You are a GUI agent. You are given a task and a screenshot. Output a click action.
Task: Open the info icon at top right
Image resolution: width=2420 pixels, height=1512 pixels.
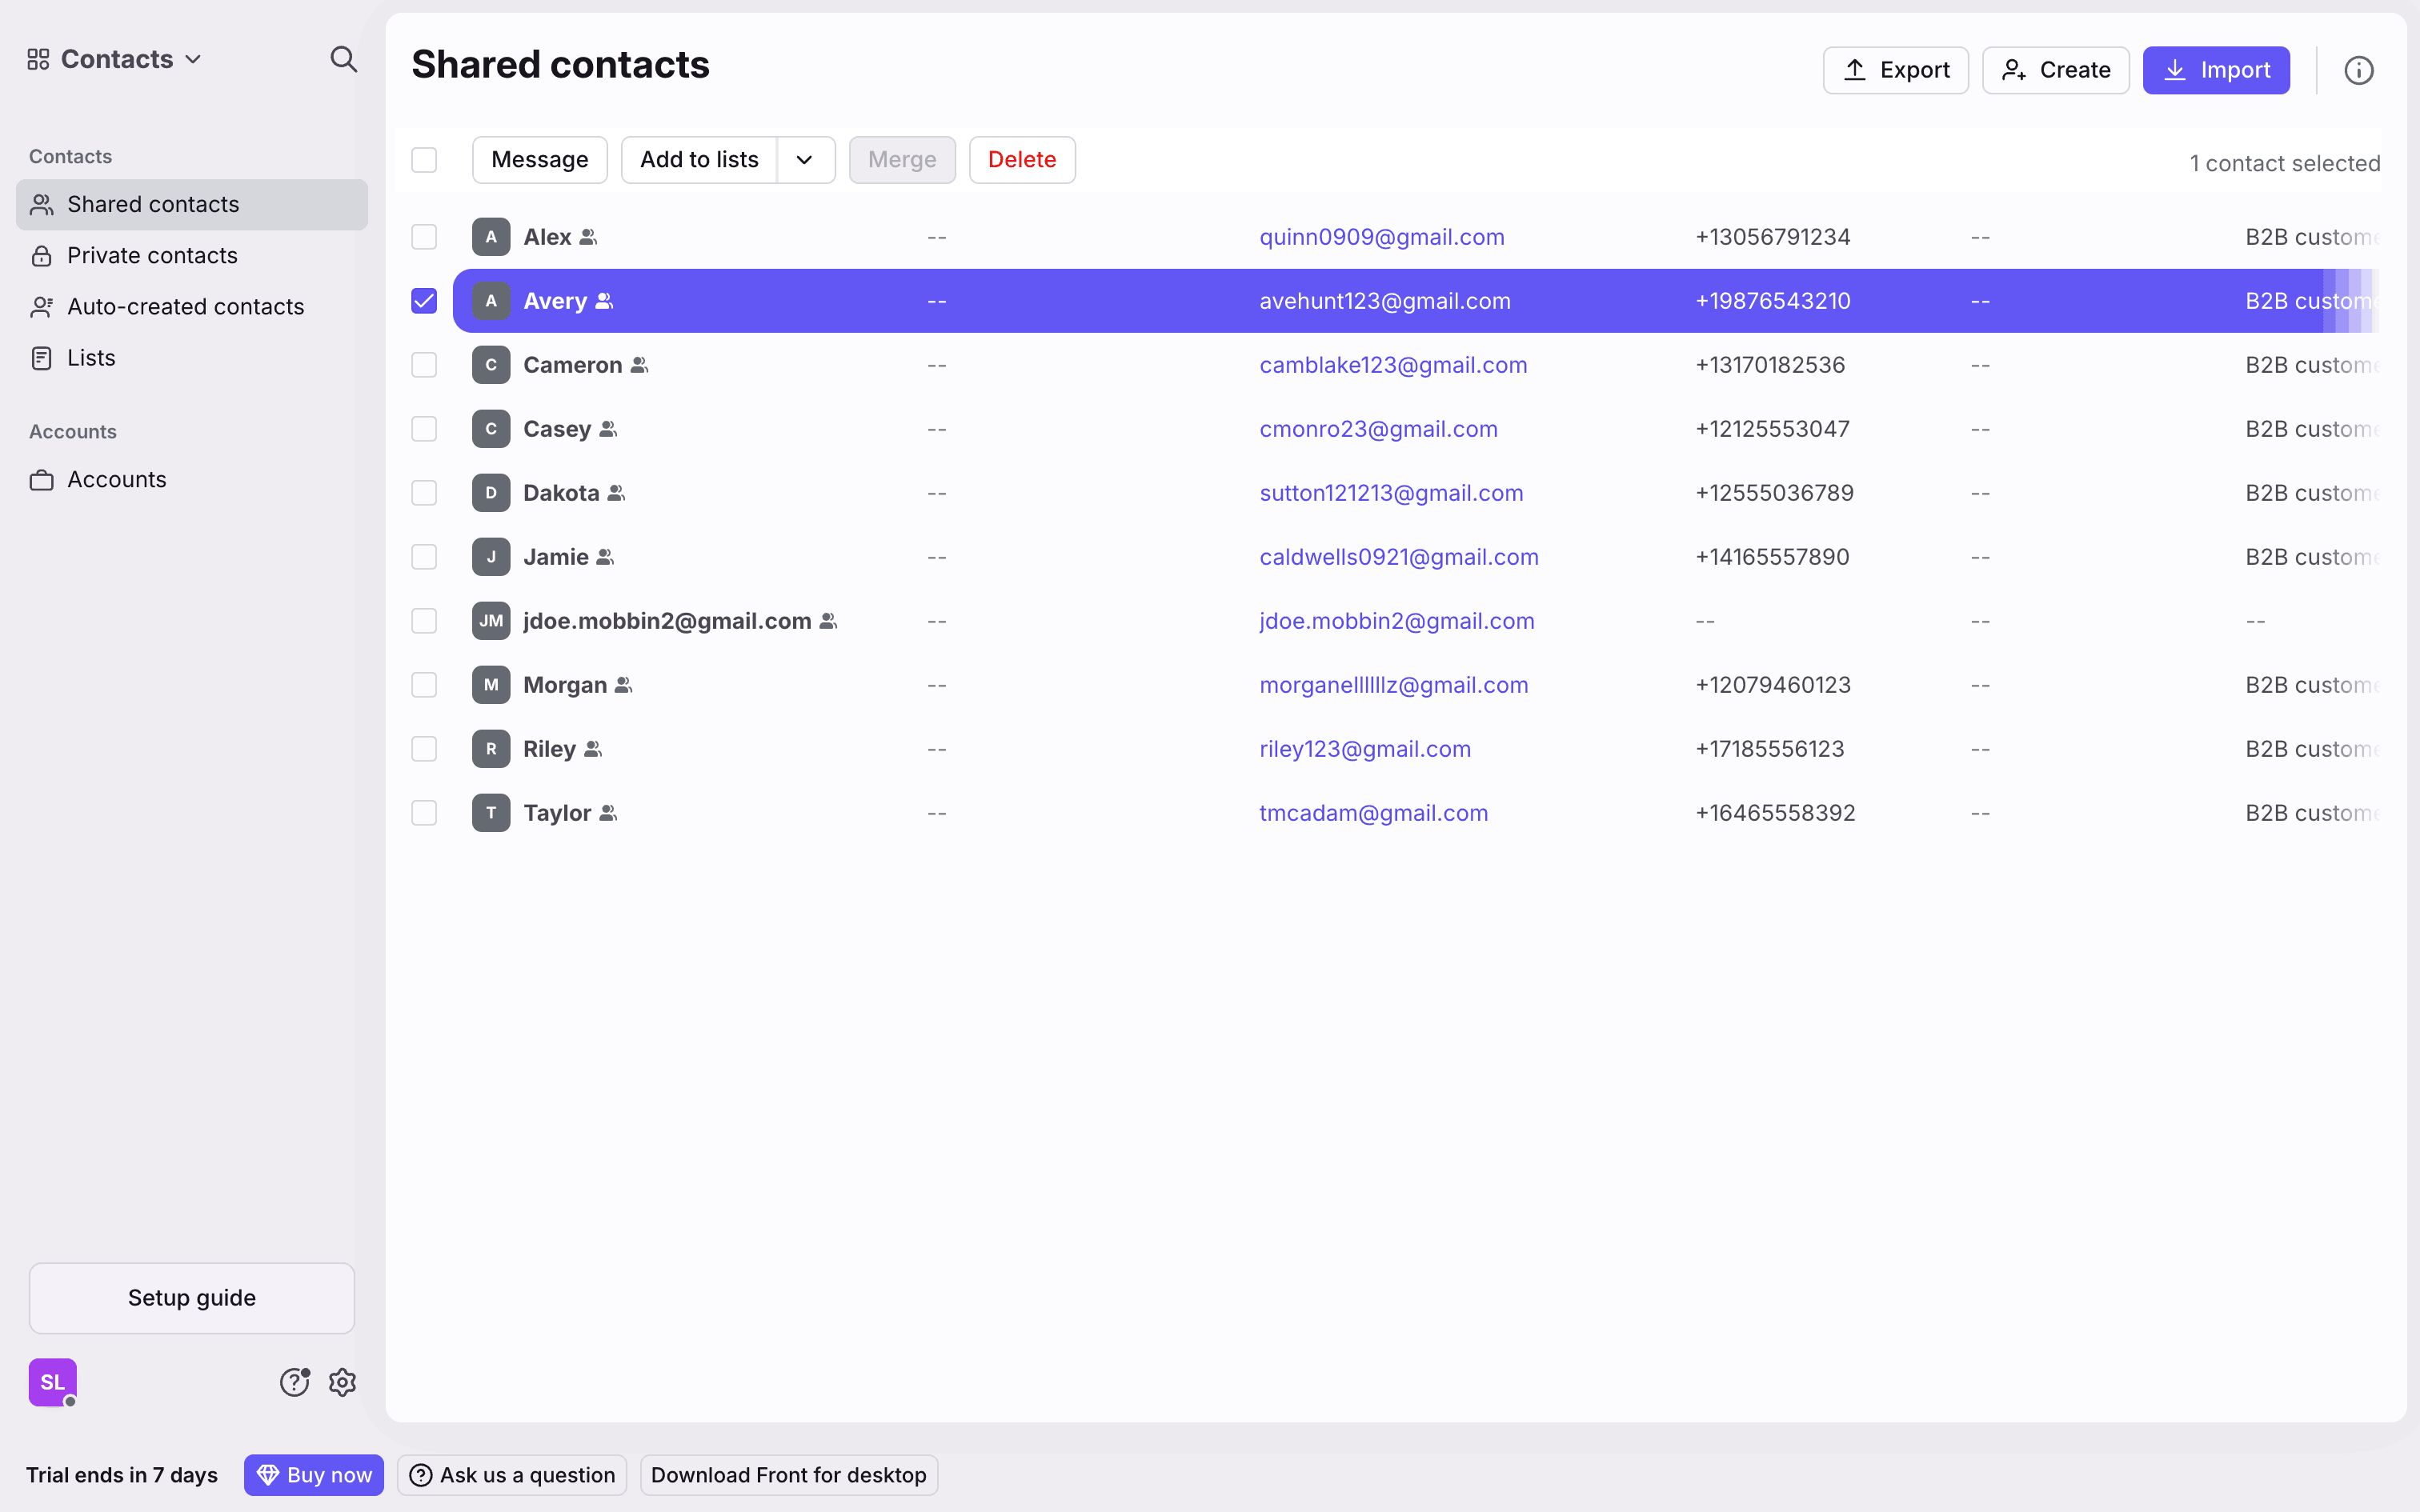pos(2358,70)
